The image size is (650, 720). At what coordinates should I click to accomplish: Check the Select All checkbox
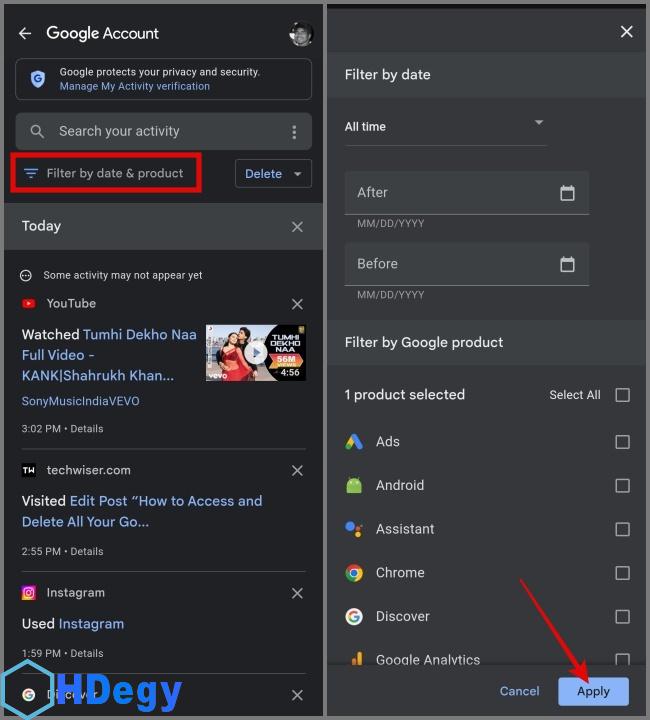pyautogui.click(x=622, y=395)
